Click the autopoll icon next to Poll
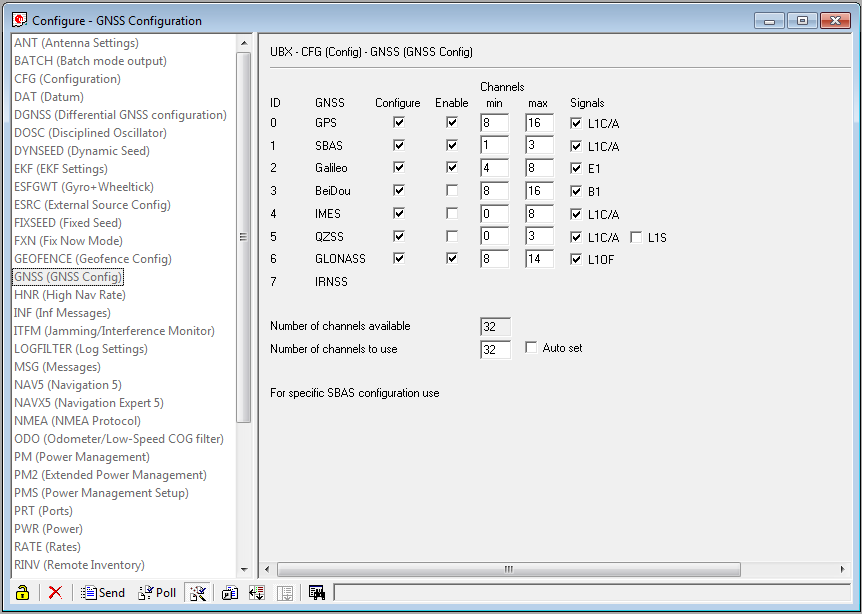 pos(197,592)
